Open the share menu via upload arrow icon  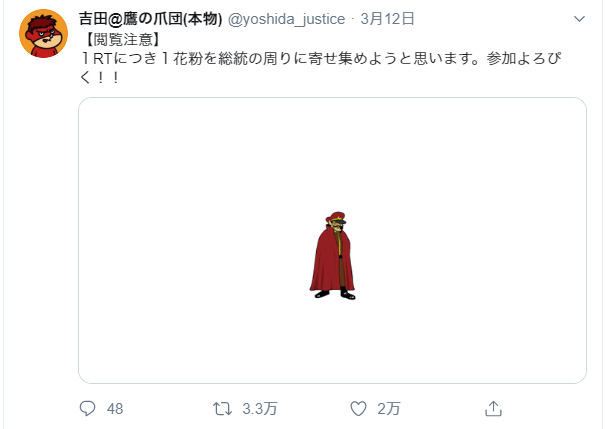tap(493, 408)
